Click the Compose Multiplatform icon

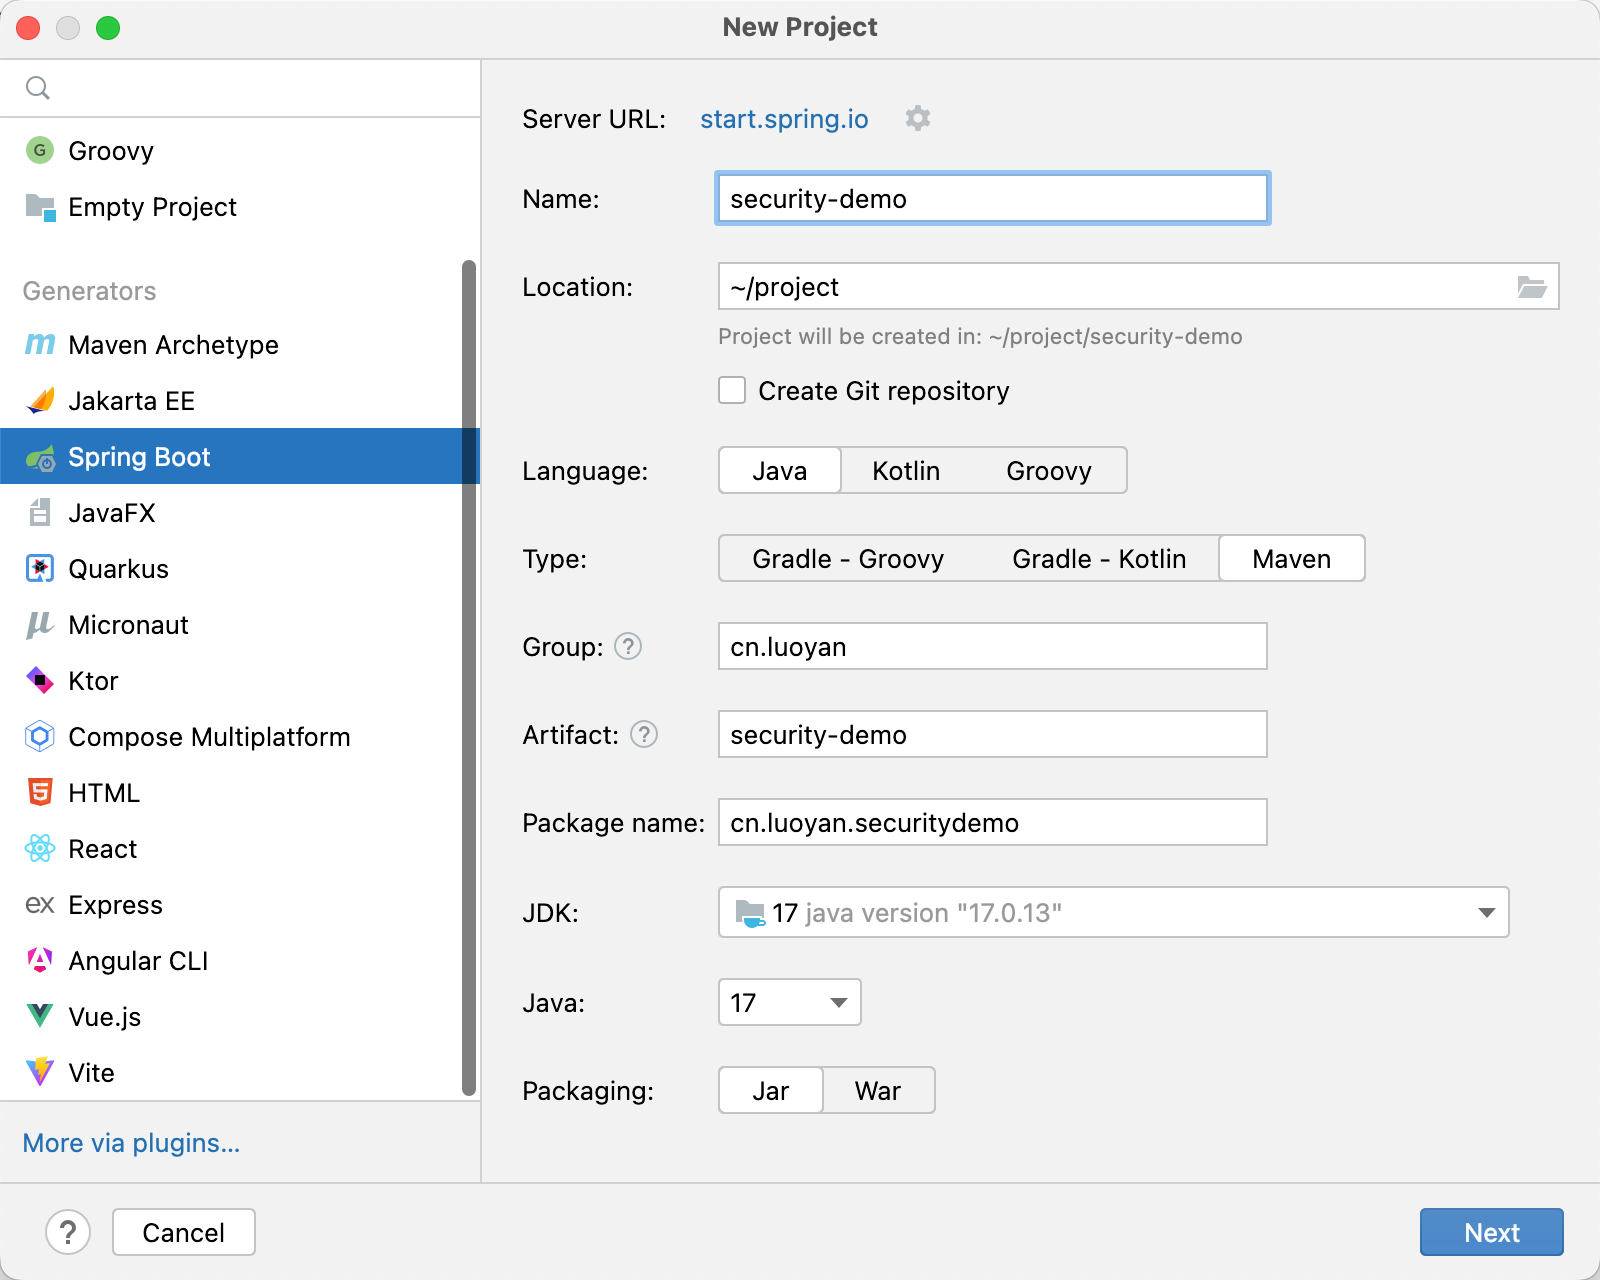40,737
